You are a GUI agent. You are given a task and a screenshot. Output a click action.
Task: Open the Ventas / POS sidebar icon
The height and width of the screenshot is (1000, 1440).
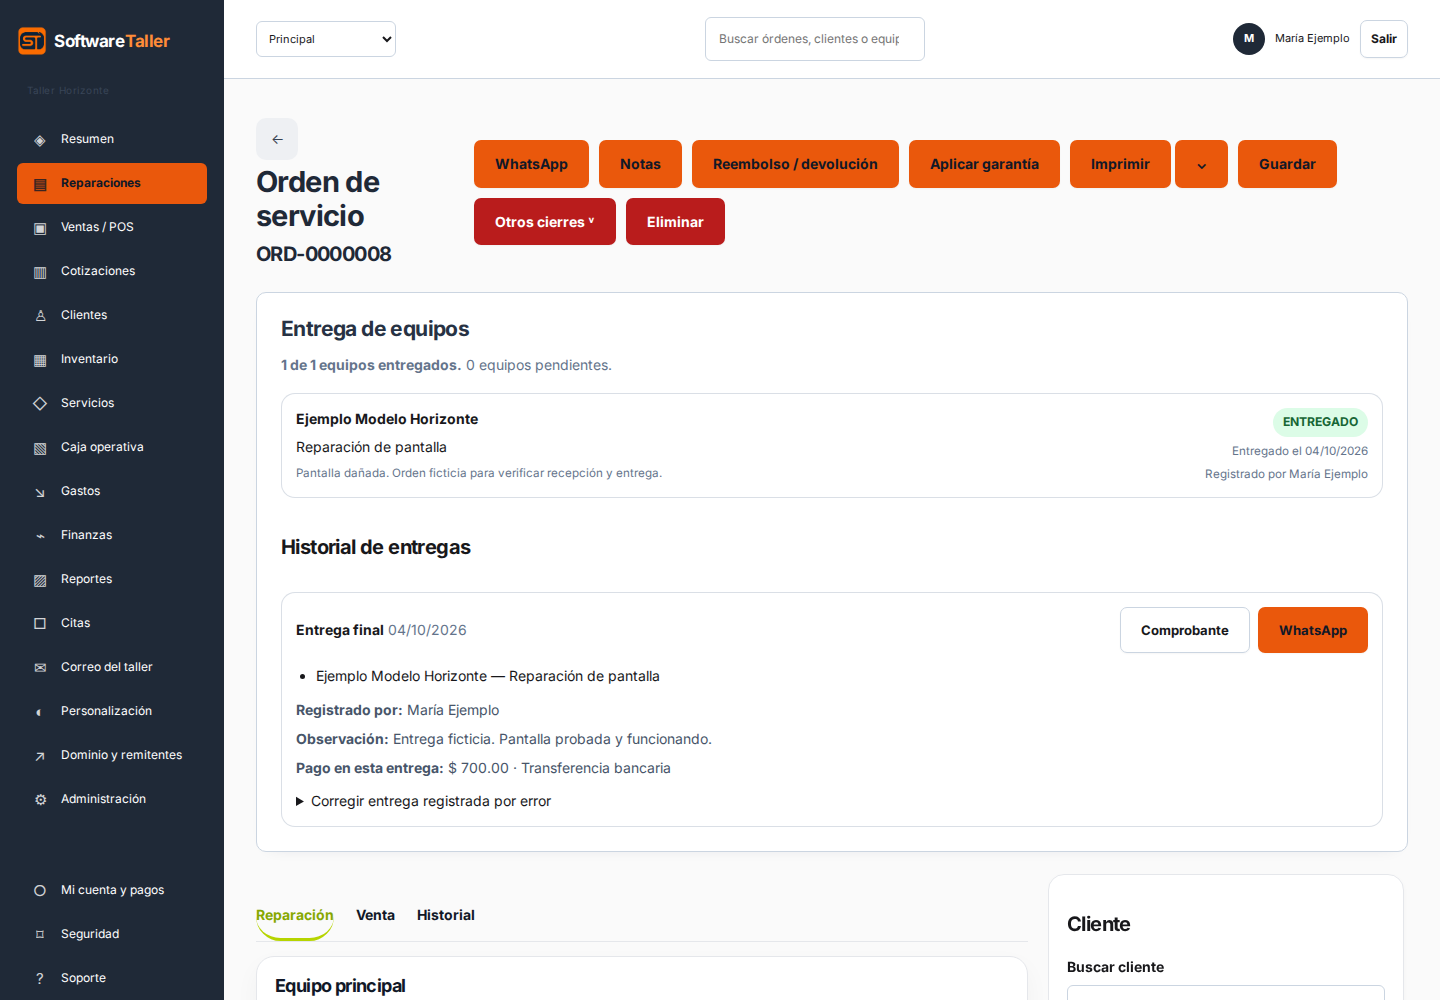(40, 228)
